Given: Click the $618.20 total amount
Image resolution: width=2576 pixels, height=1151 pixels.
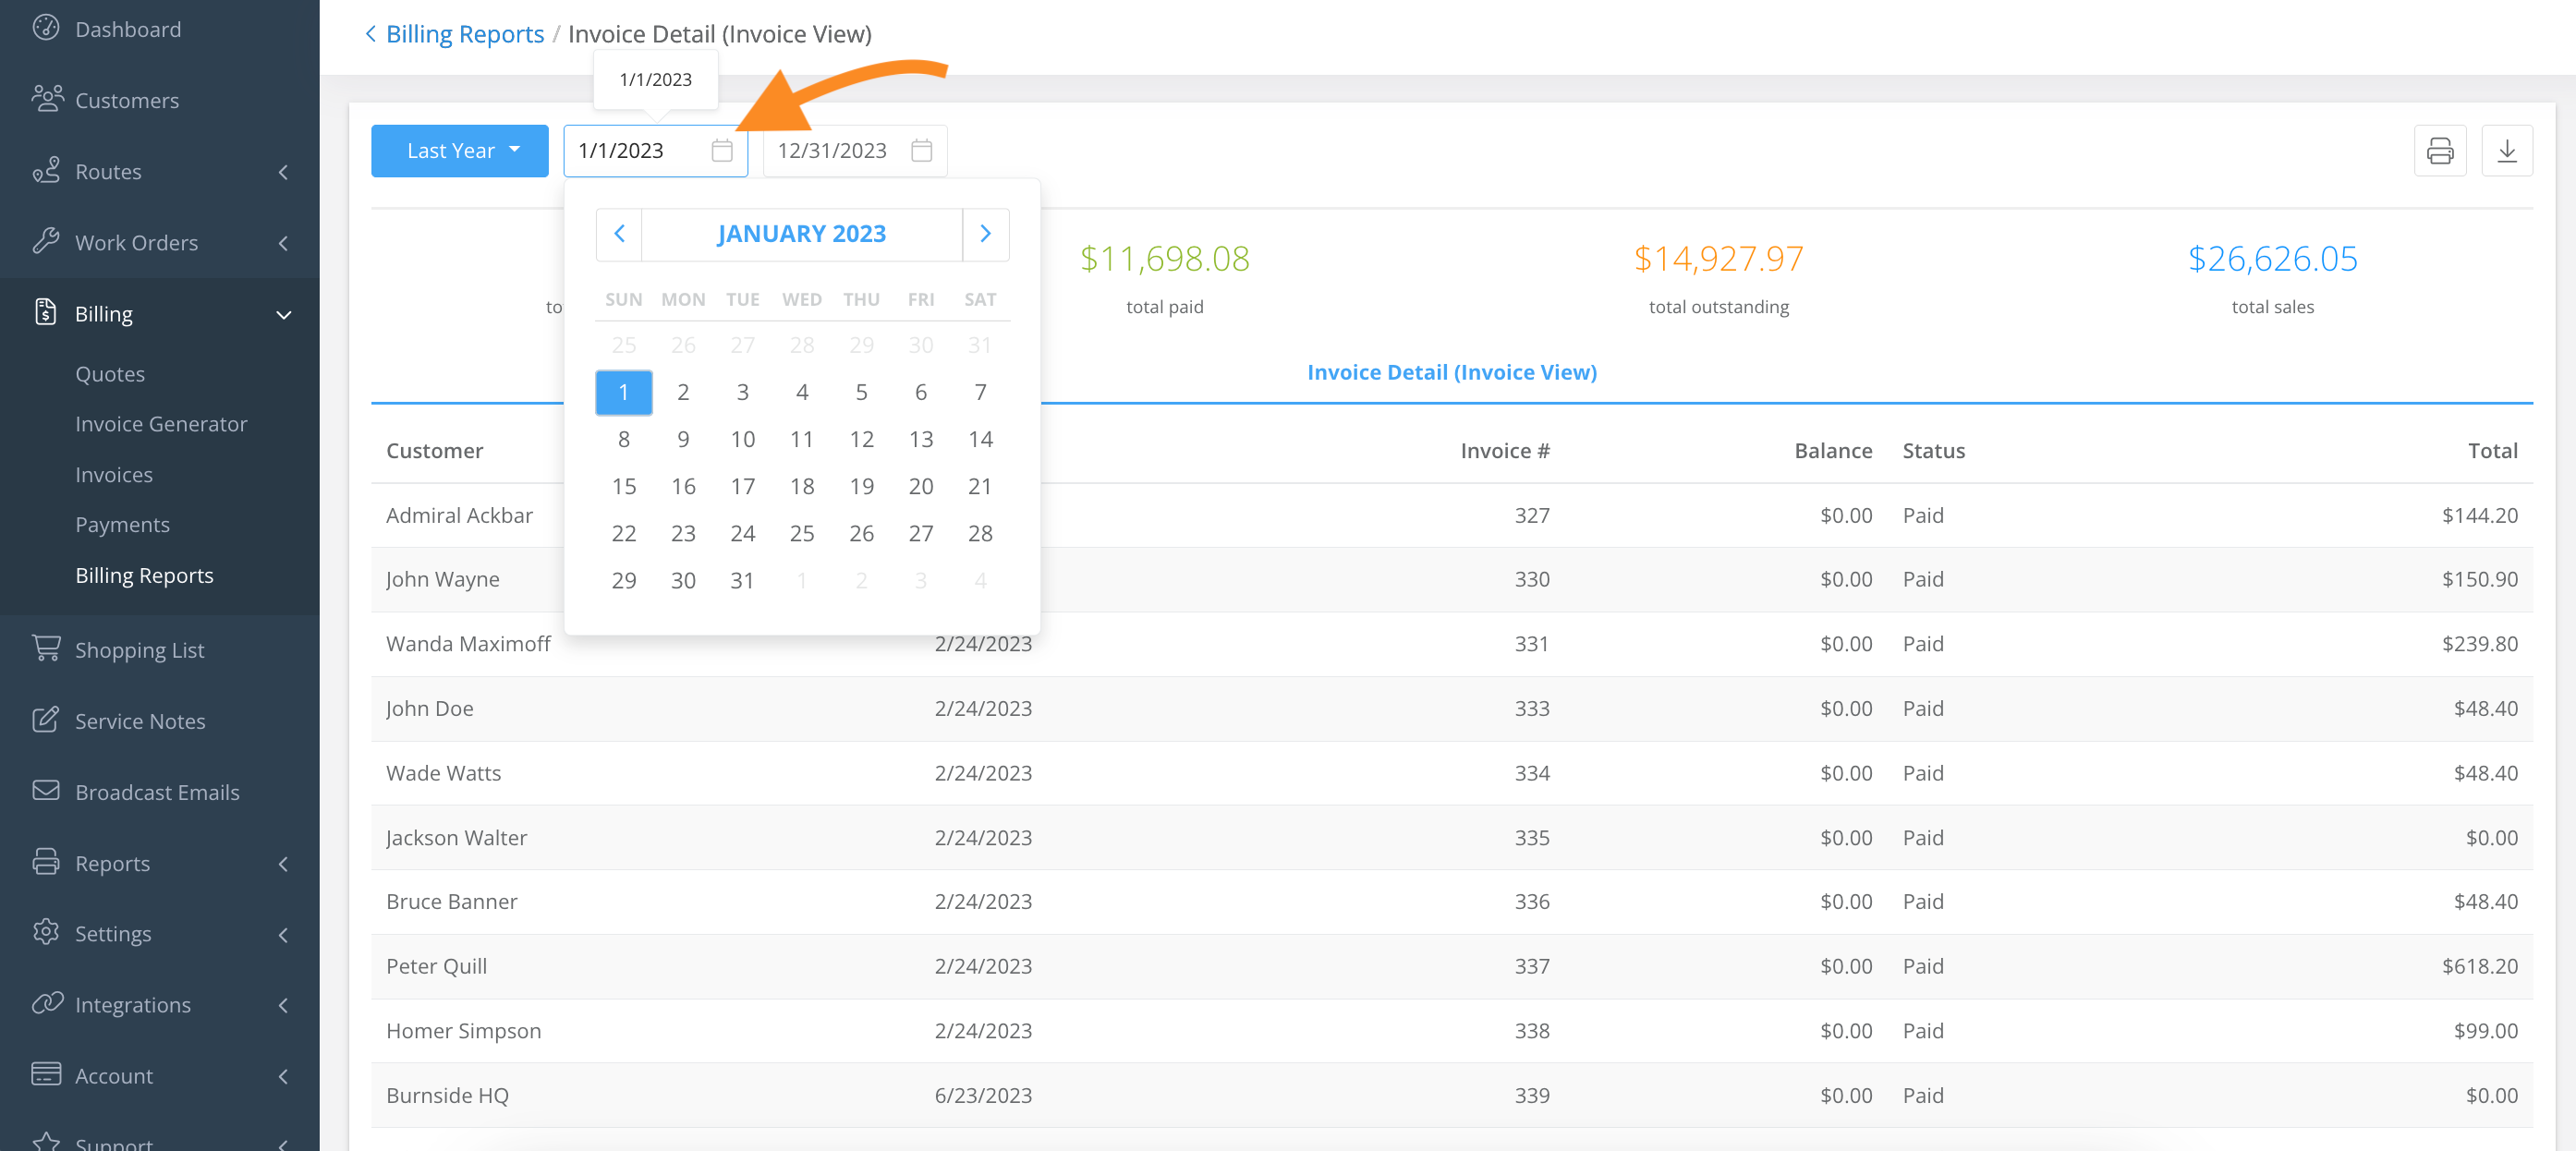Looking at the screenshot, I should [x=2480, y=966].
